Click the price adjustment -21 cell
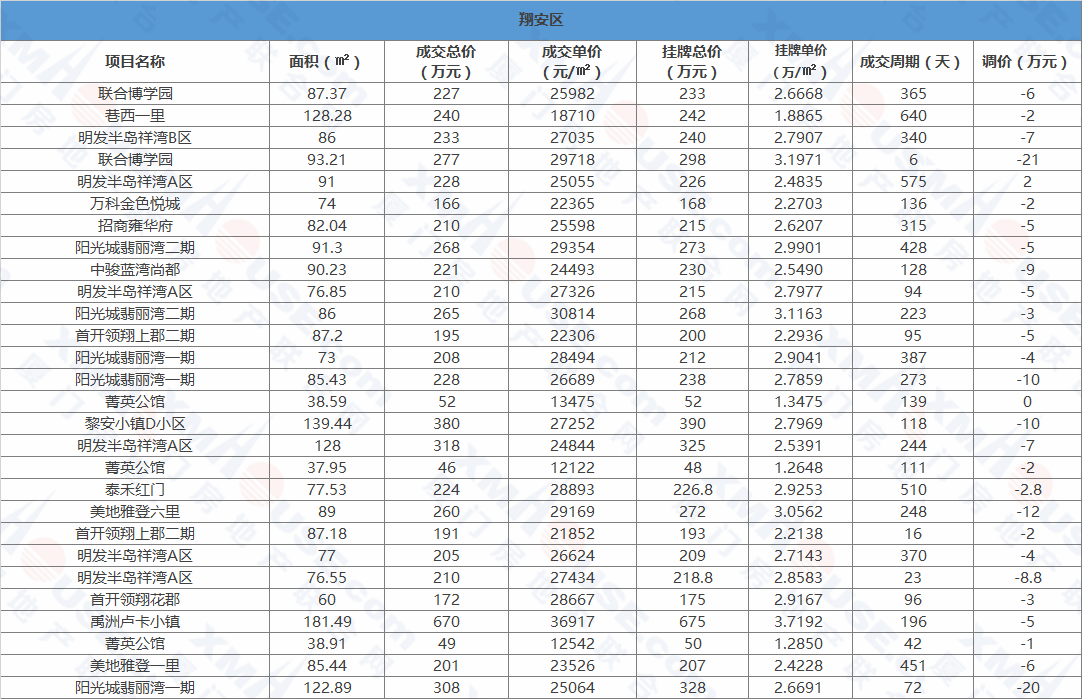1082x699 pixels. coord(1027,159)
